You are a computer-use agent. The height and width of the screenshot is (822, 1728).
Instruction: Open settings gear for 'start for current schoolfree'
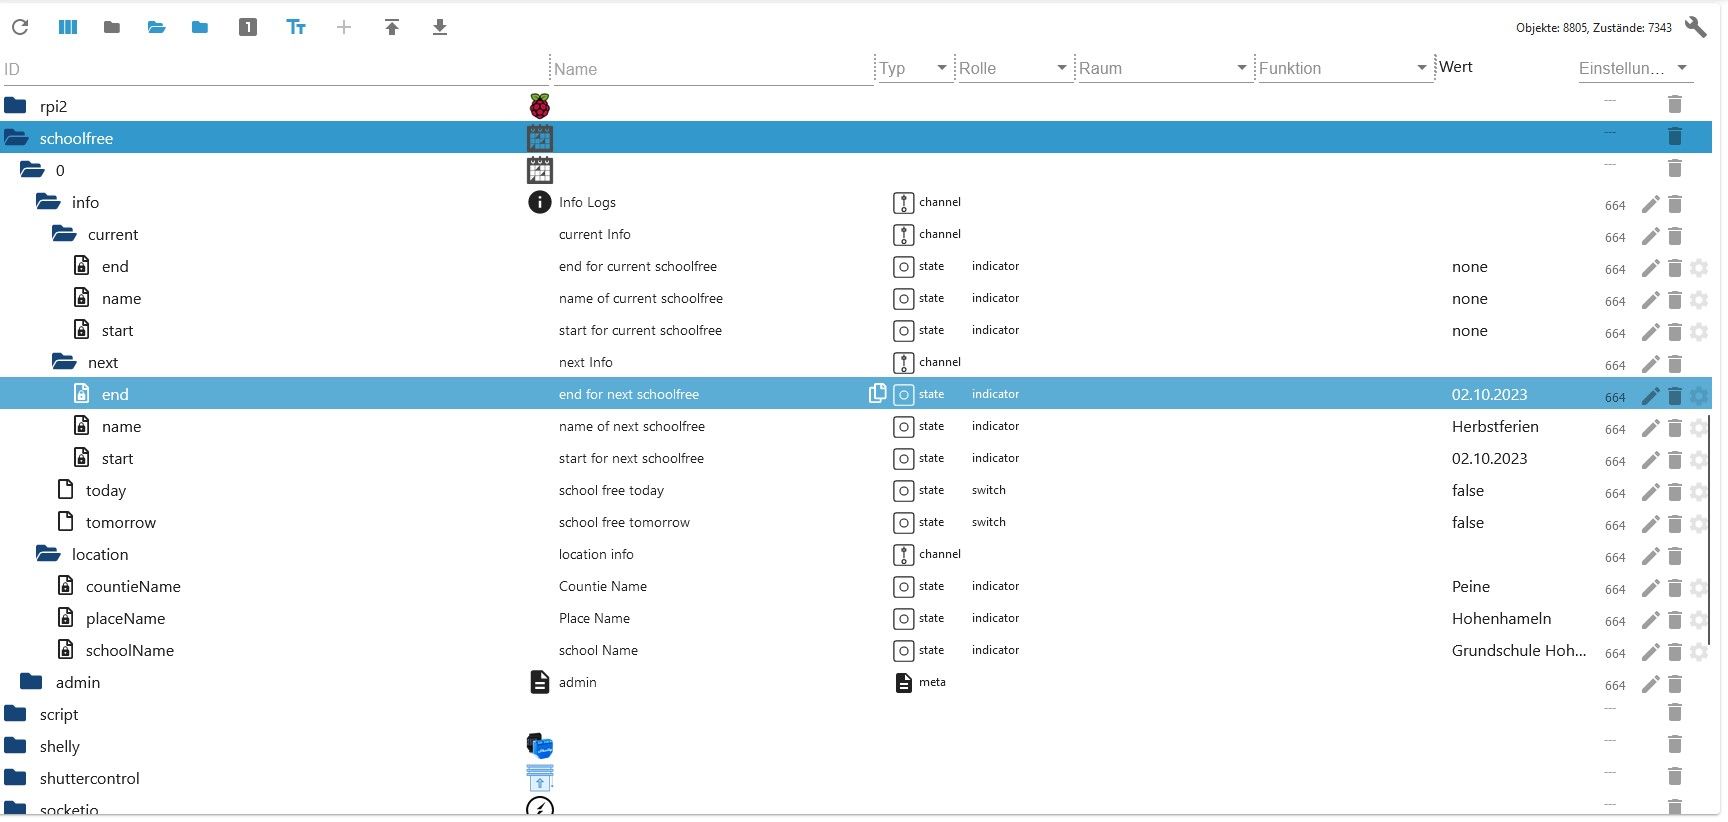(1699, 332)
